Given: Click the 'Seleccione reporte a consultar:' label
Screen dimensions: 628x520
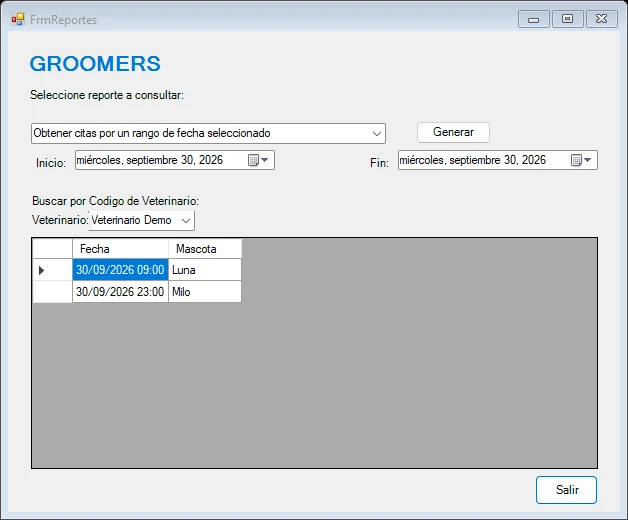Looking at the screenshot, I should point(107,95).
